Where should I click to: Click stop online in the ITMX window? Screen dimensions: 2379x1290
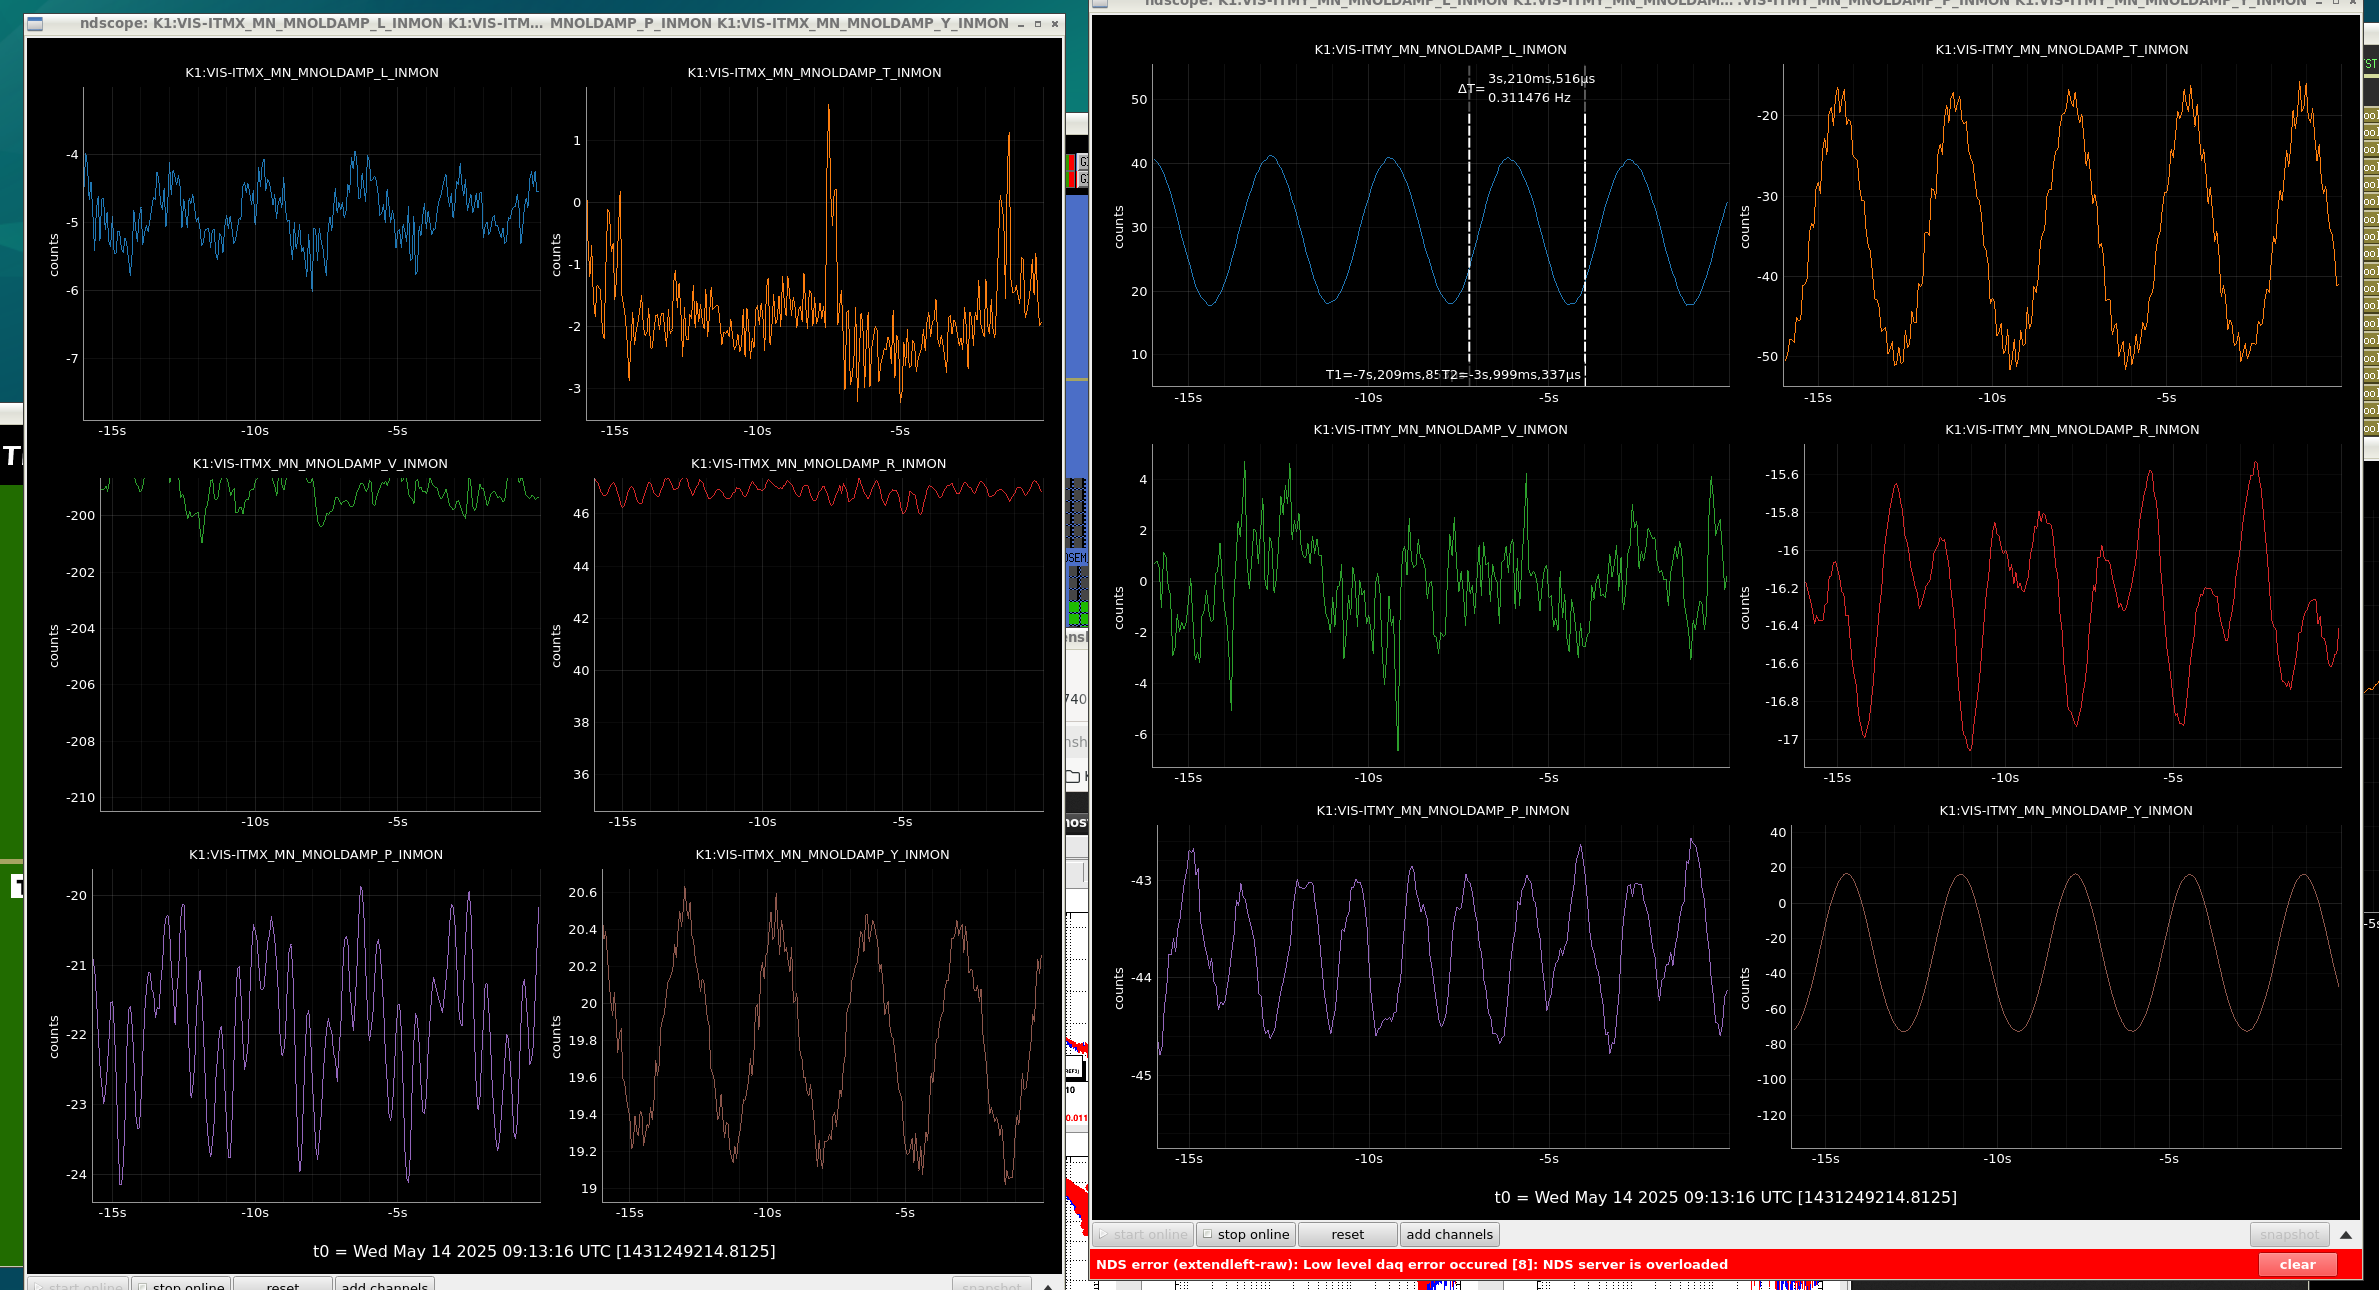pos(181,1284)
